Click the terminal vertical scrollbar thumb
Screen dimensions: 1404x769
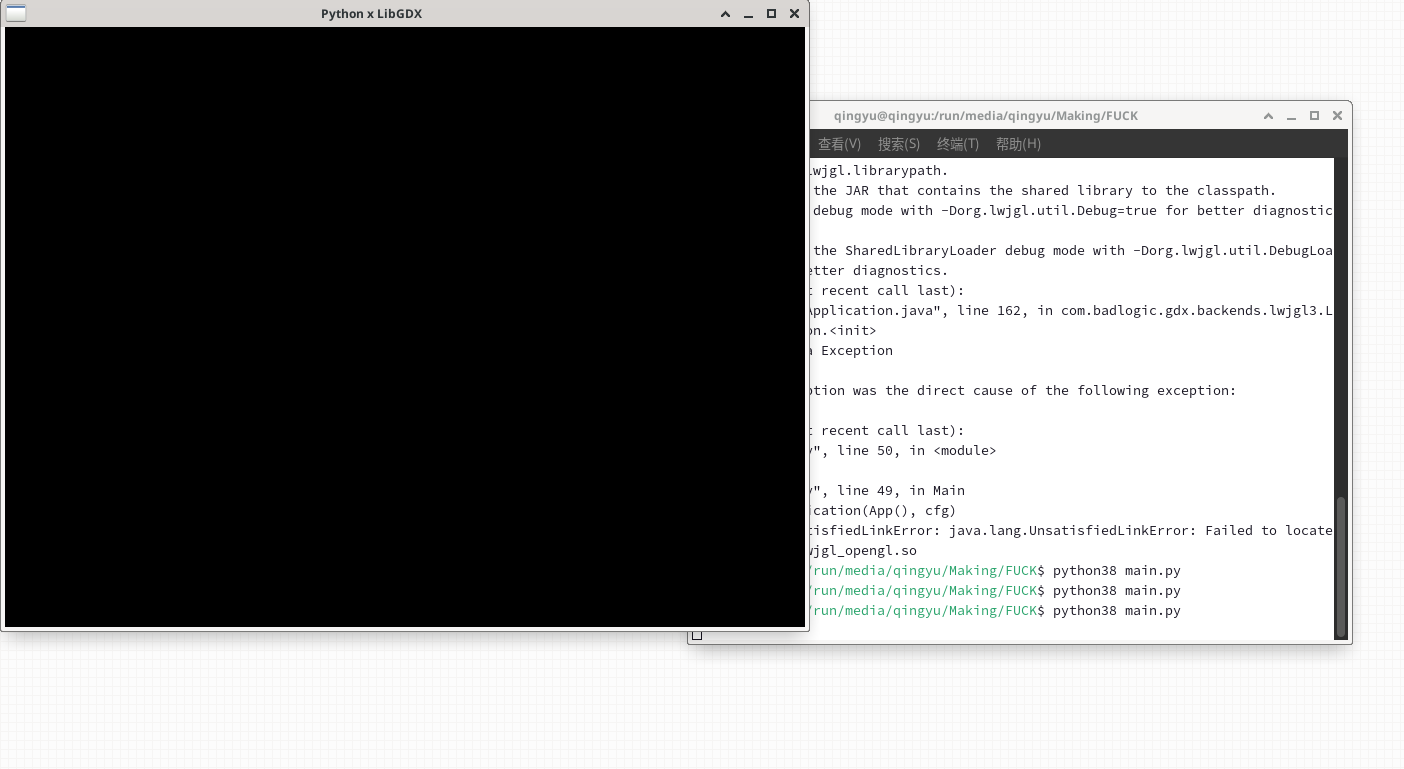[x=1340, y=565]
